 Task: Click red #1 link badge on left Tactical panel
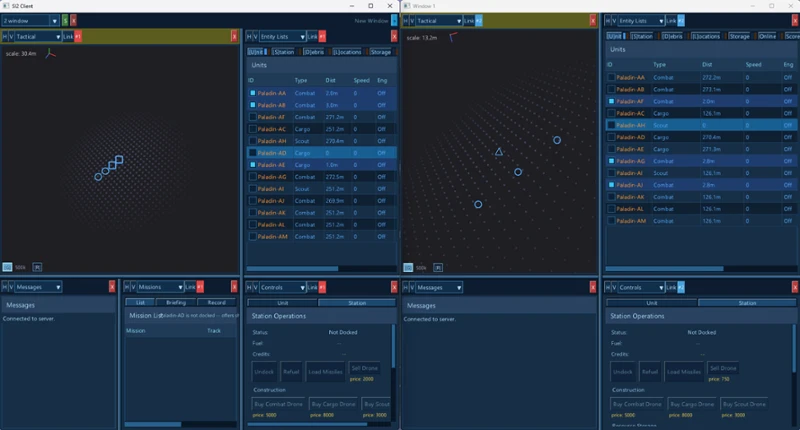78,37
